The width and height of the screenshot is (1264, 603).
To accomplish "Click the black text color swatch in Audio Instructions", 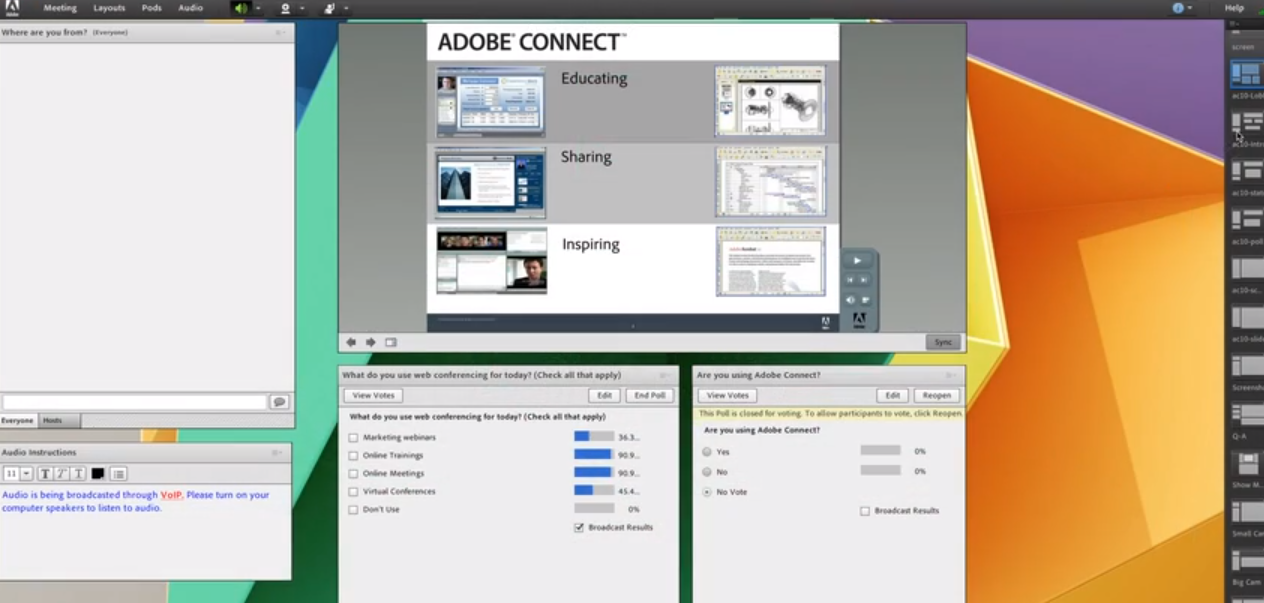I will [x=96, y=473].
